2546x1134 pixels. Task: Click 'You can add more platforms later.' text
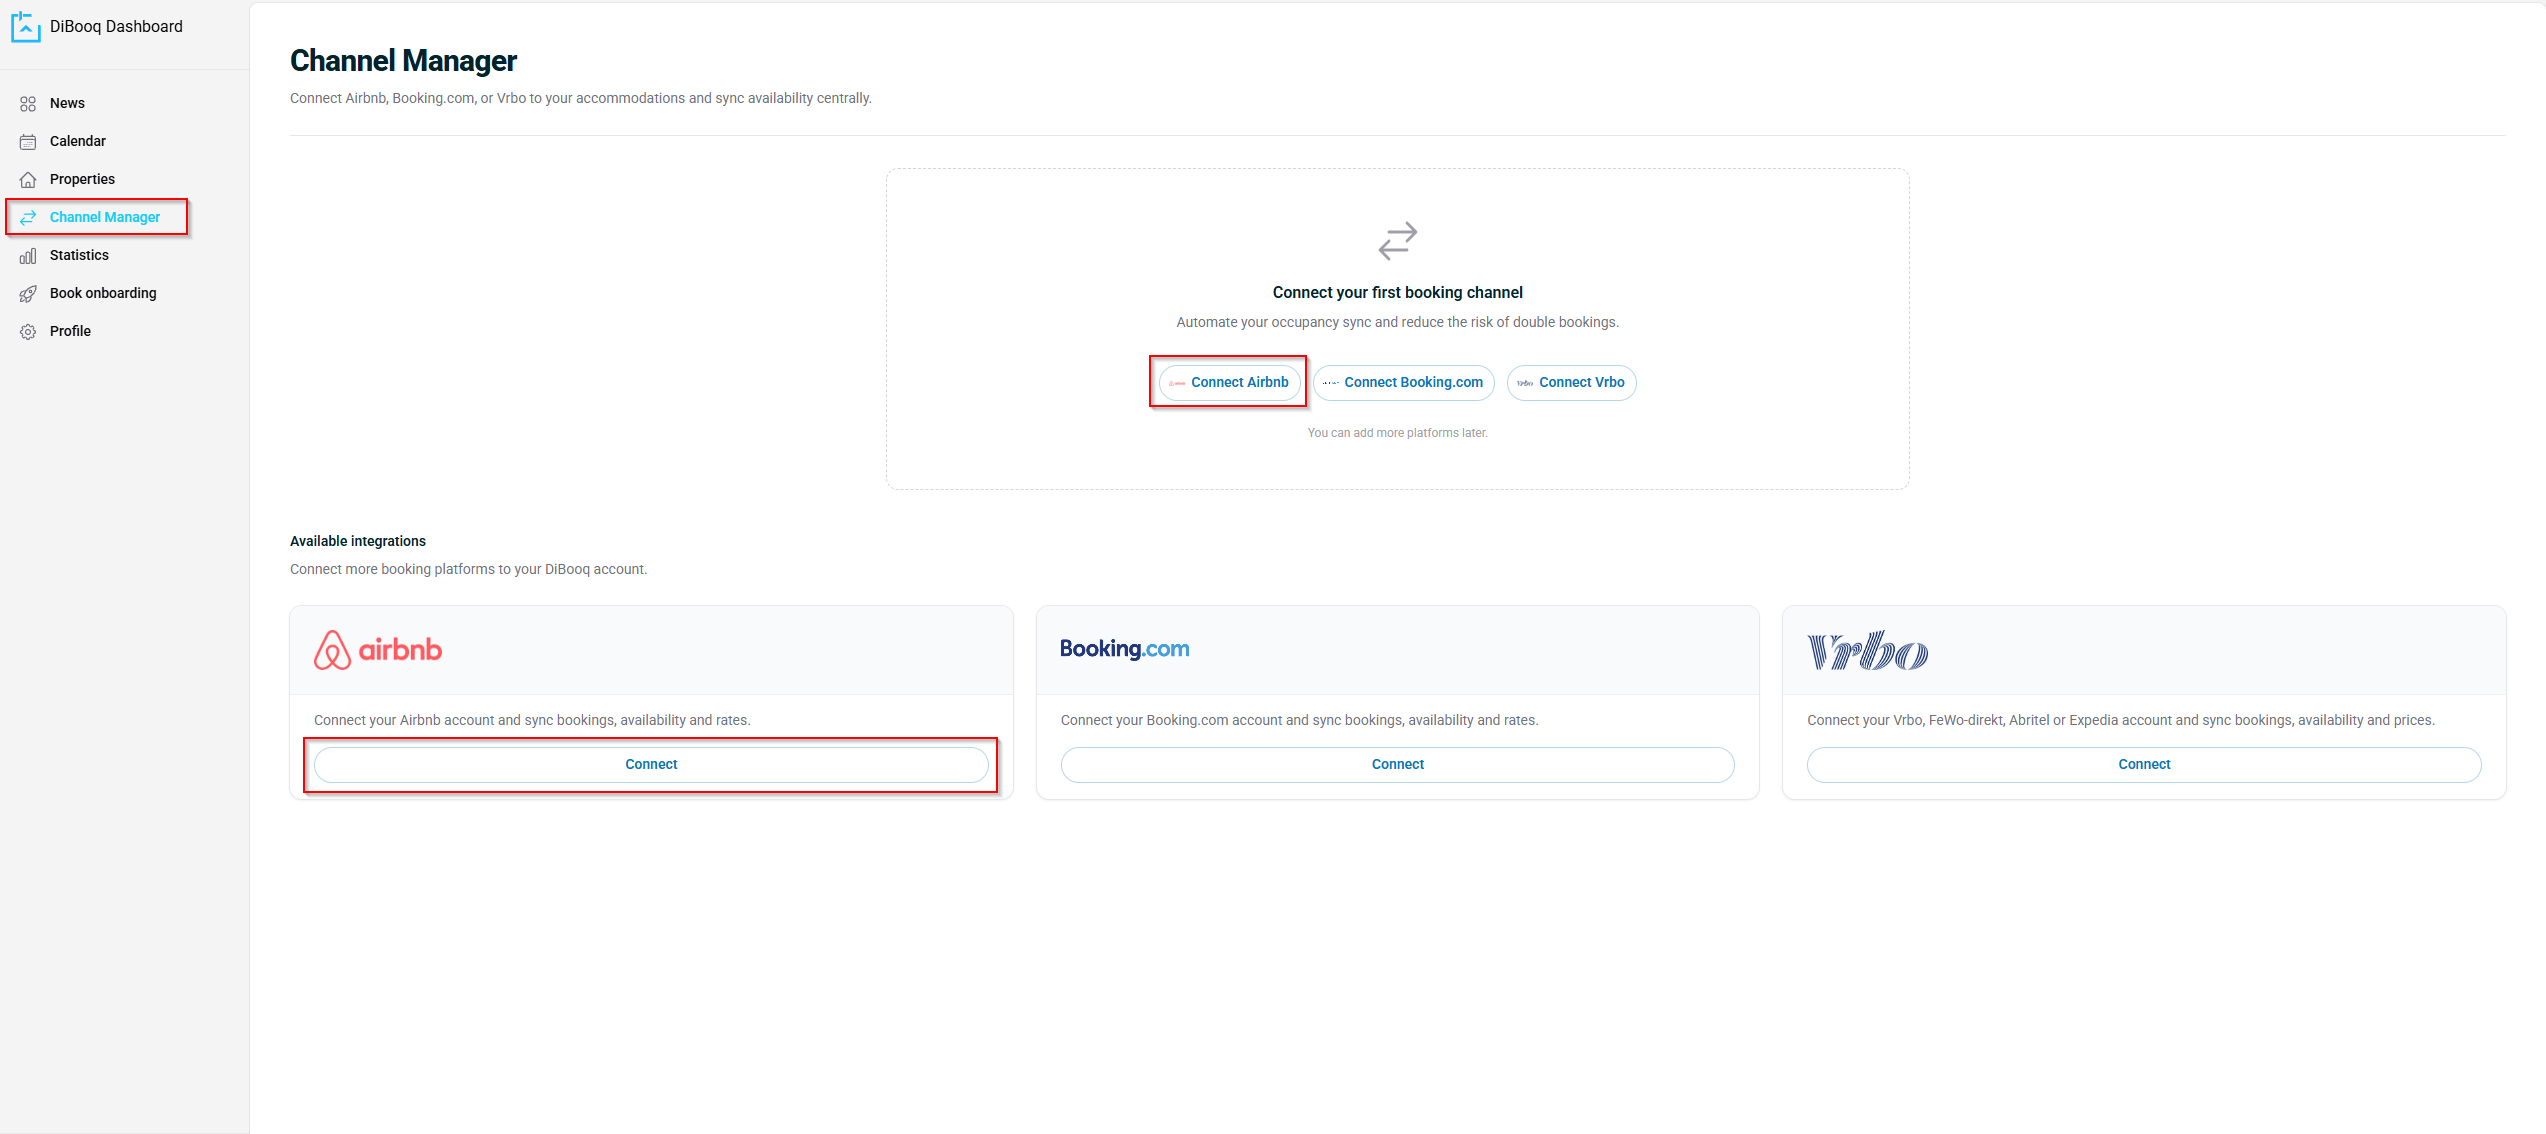[1398, 434]
